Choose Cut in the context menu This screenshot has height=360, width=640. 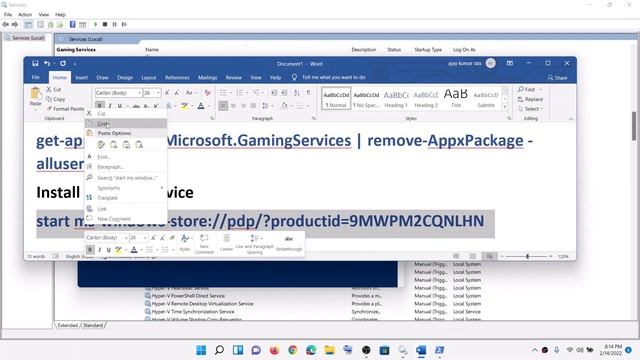tap(126, 113)
